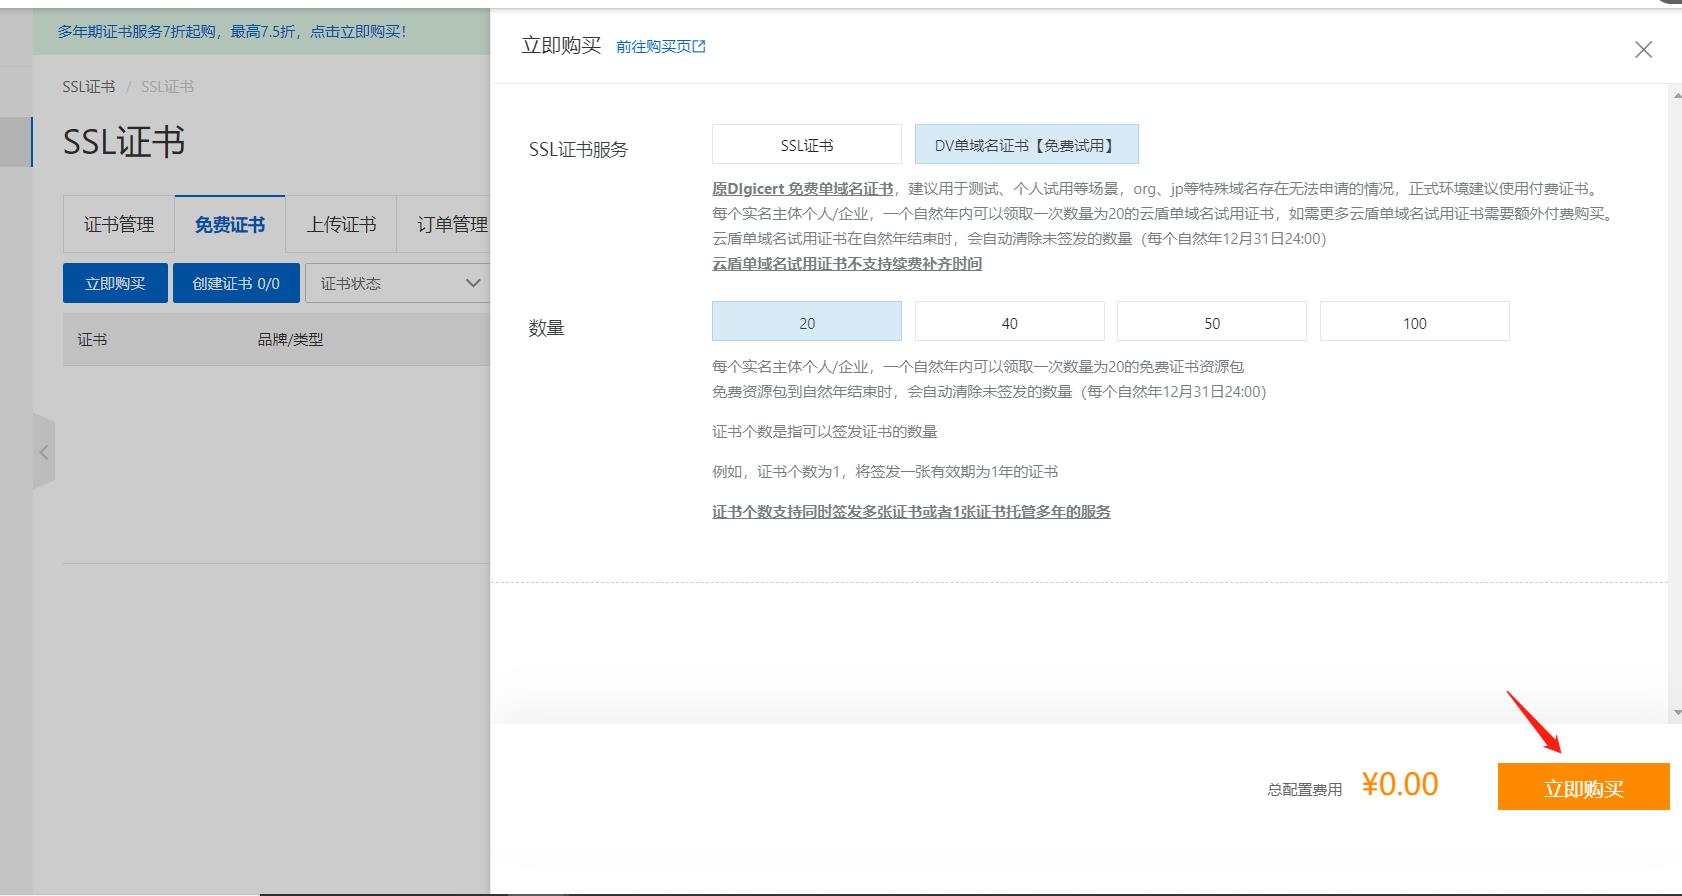The image size is (1682, 896).
Task: Click the 创建证书 0/0 button
Action: coord(236,283)
